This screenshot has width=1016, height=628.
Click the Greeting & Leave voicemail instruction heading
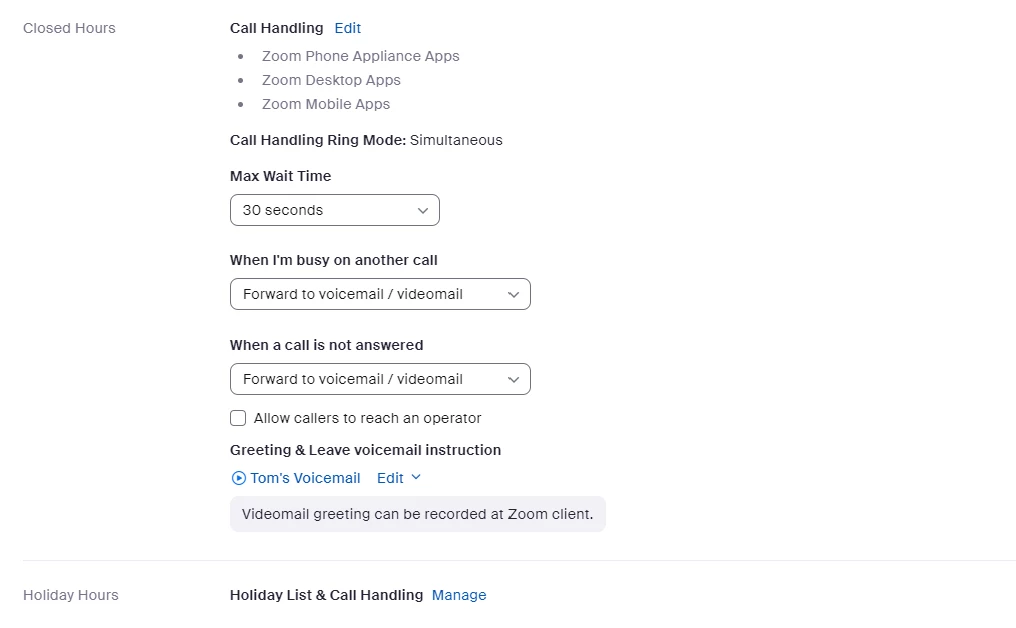point(365,450)
